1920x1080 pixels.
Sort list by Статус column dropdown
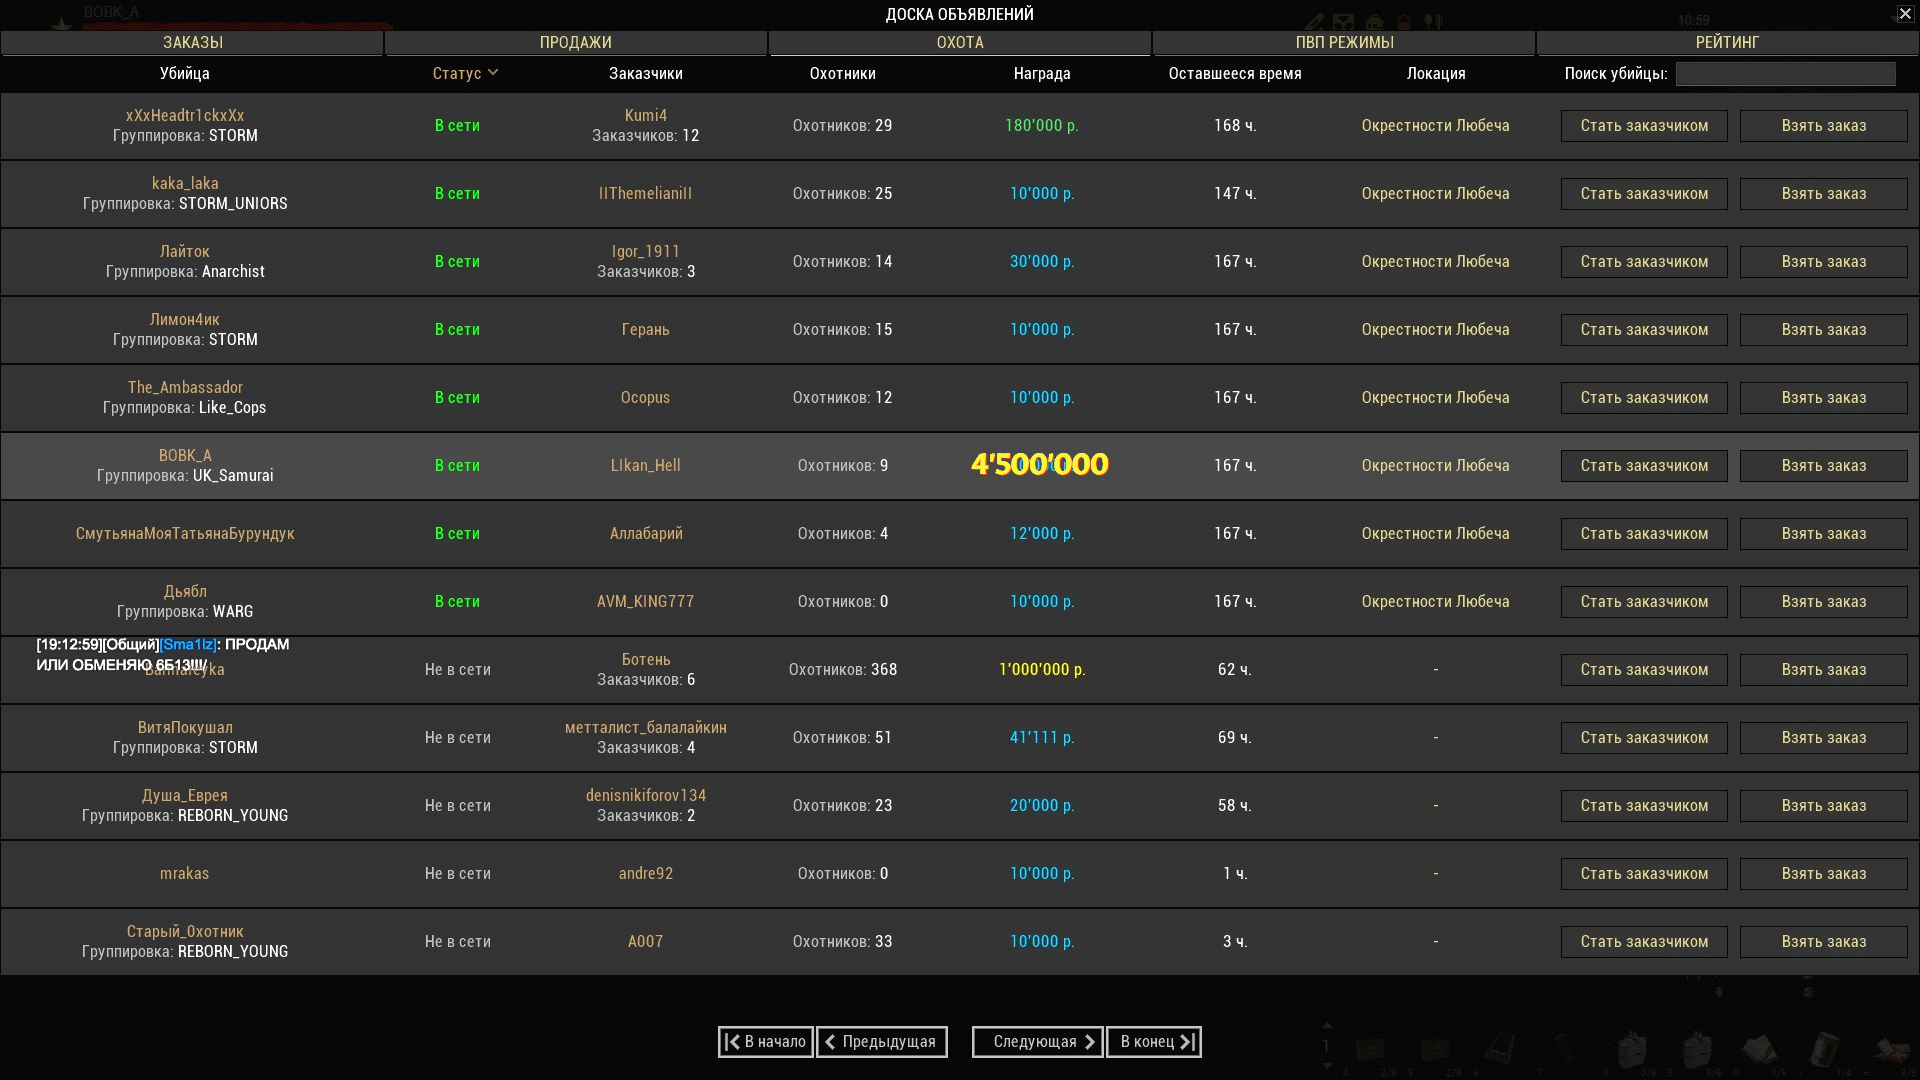[x=465, y=73]
